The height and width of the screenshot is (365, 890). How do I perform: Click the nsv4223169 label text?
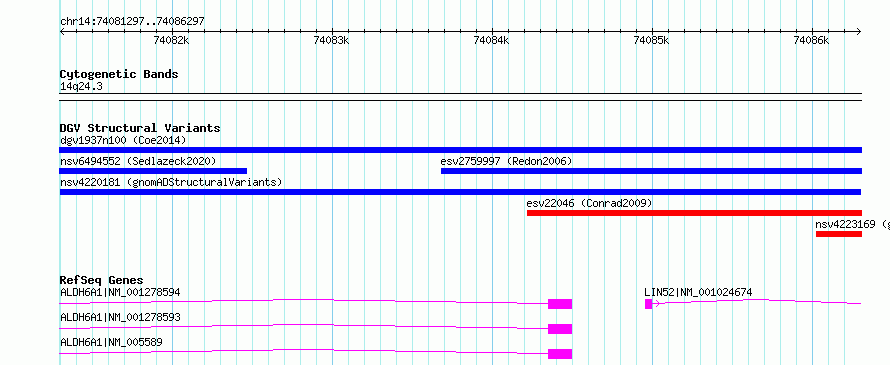846,224
